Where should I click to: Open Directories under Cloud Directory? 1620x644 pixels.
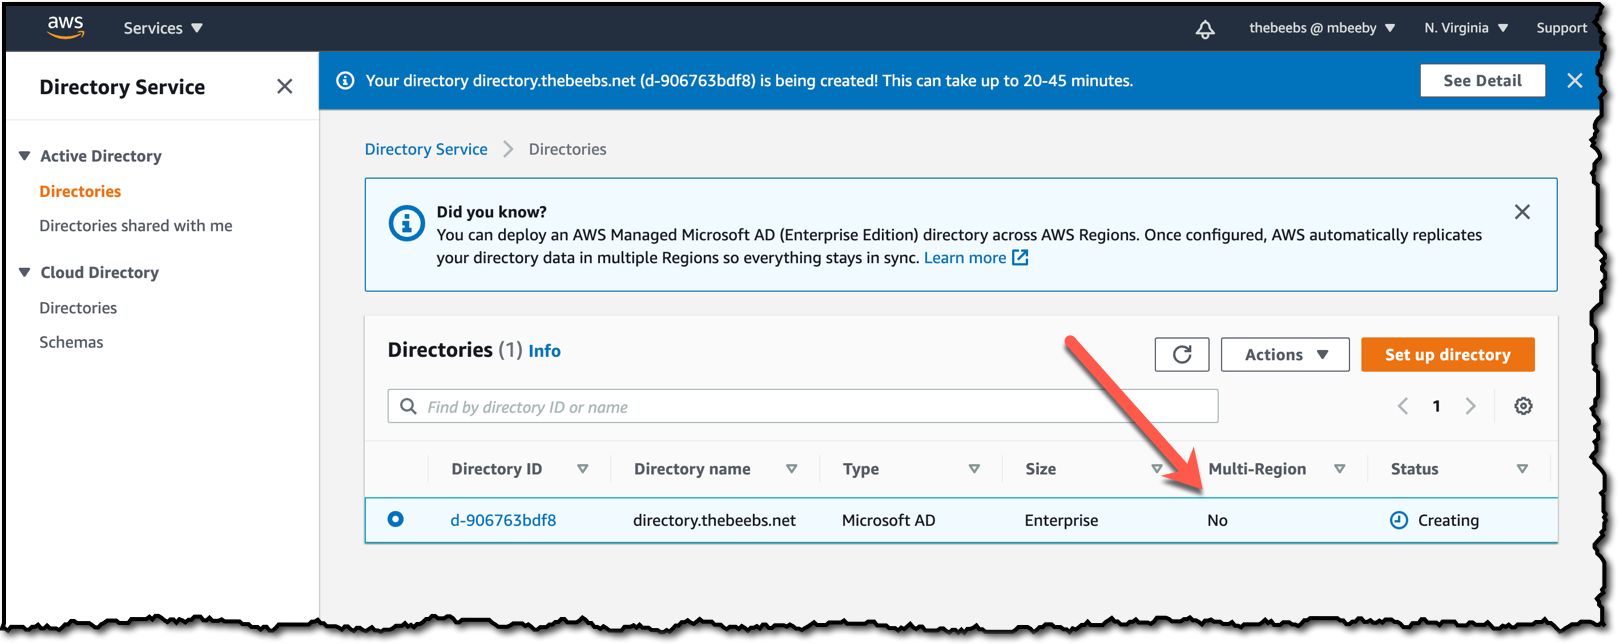click(x=78, y=308)
